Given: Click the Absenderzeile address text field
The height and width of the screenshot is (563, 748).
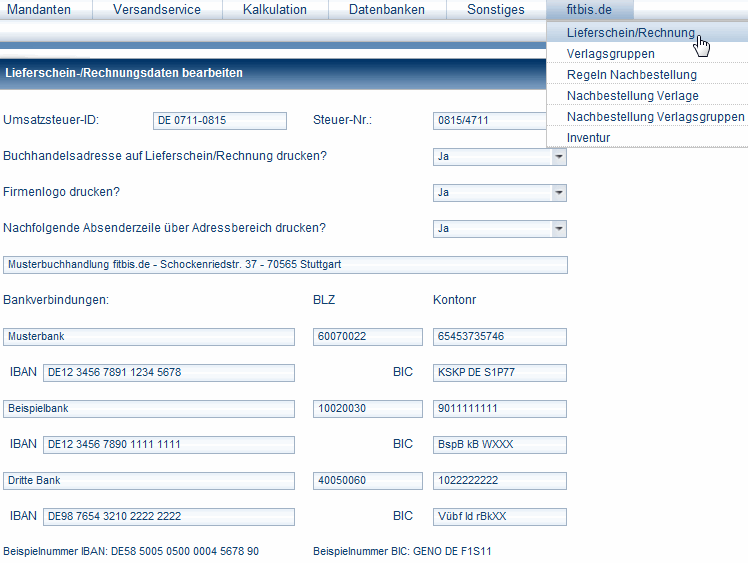Looking at the screenshot, I should [x=285, y=265].
